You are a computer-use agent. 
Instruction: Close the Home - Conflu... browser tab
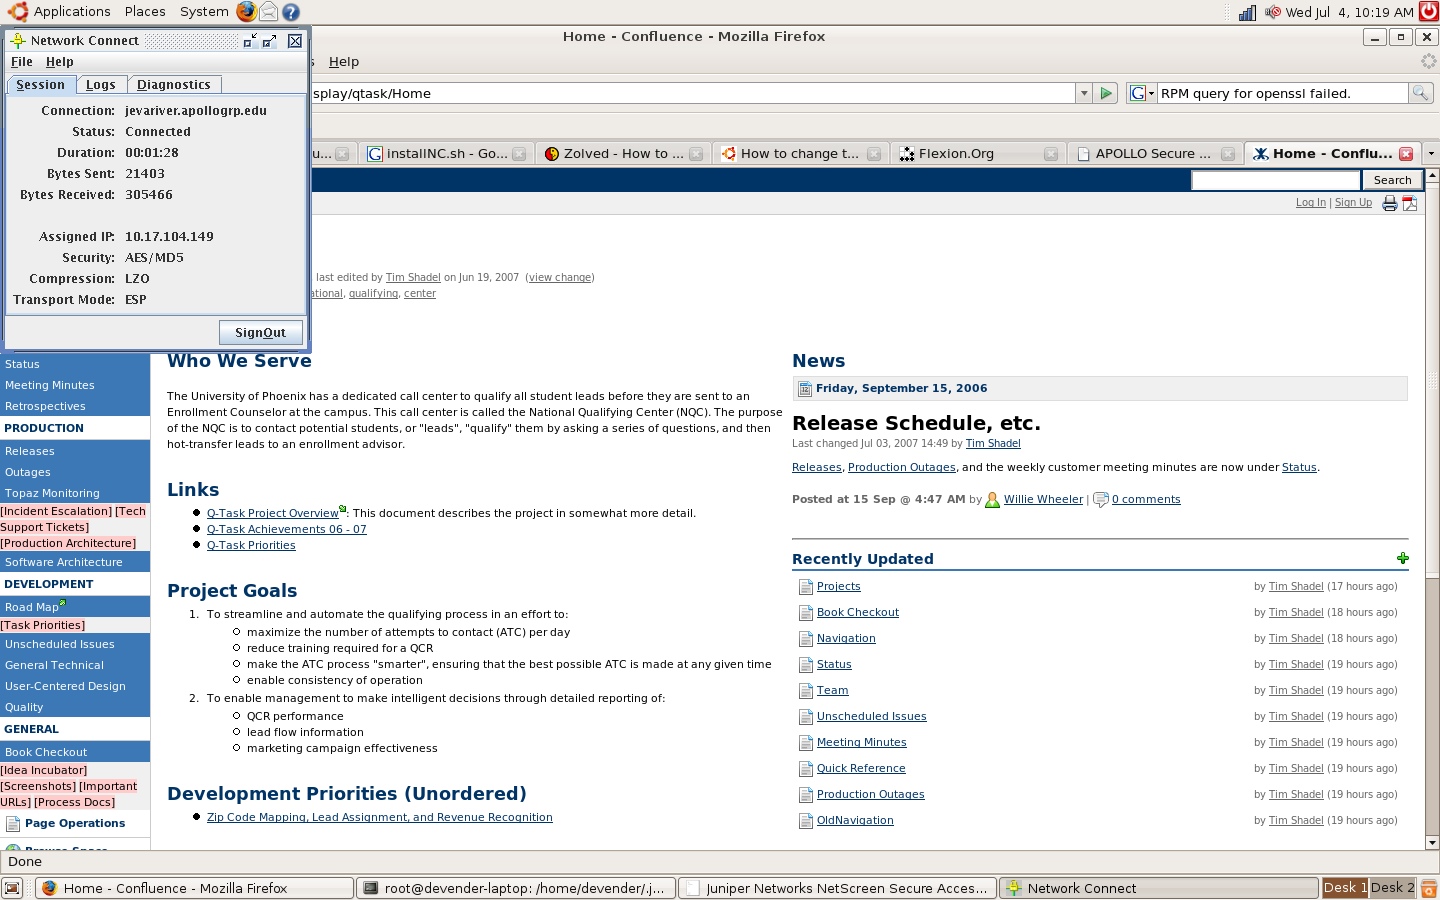pos(1406,153)
